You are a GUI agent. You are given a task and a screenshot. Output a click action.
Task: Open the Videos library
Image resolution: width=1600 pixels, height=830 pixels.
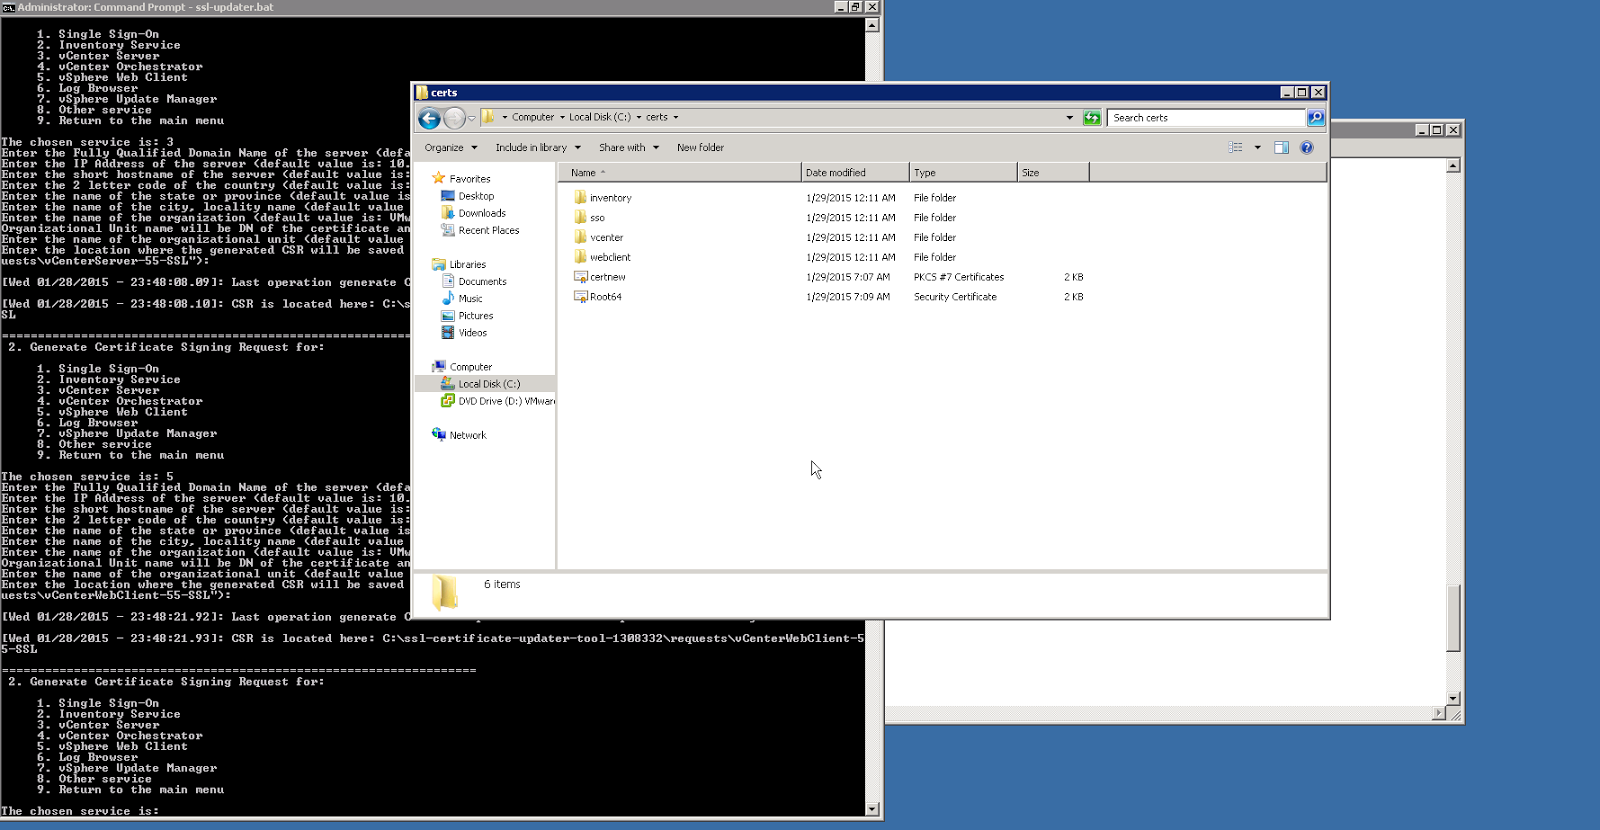[472, 333]
